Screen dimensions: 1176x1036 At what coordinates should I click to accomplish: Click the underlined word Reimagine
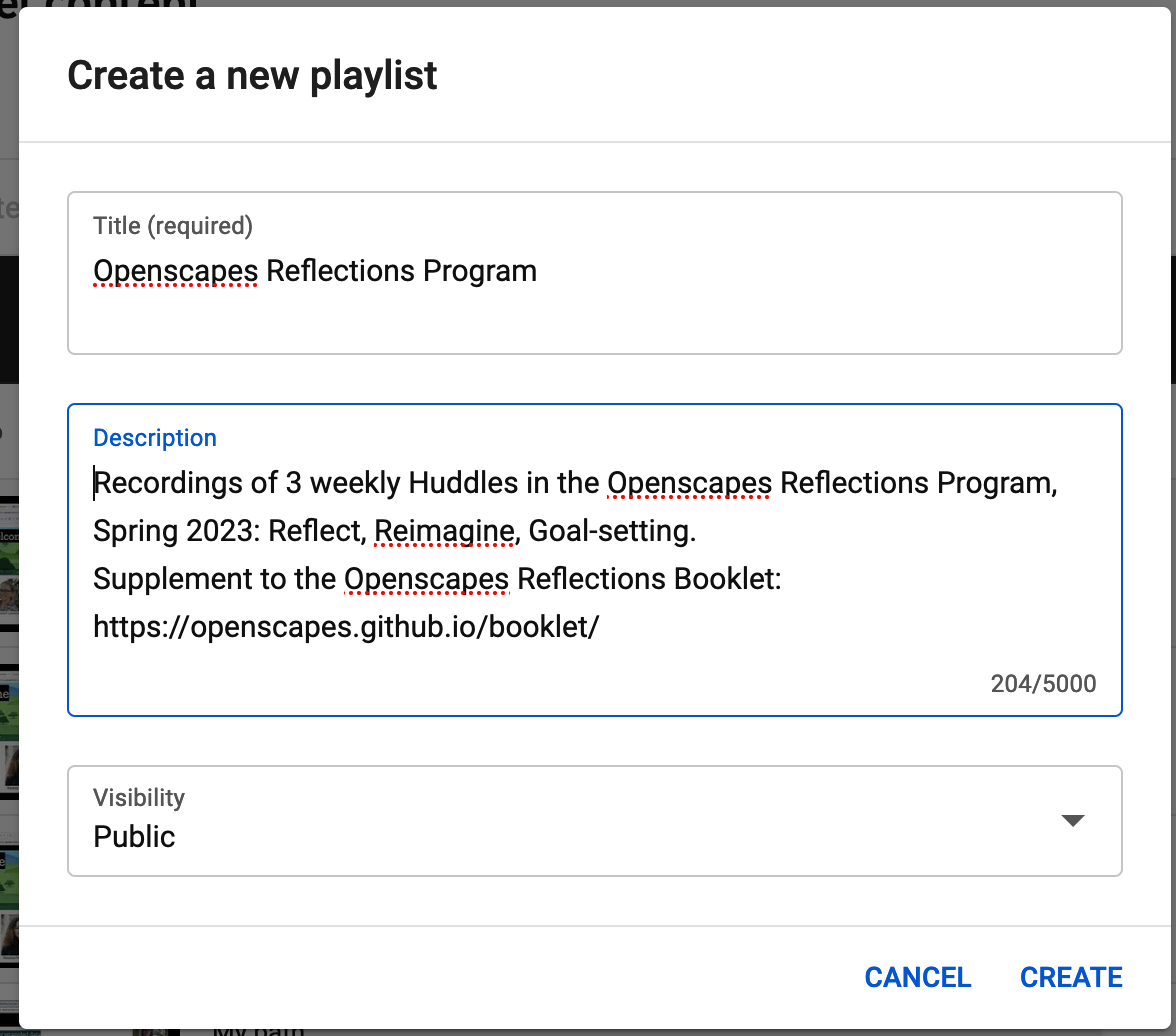point(443,530)
